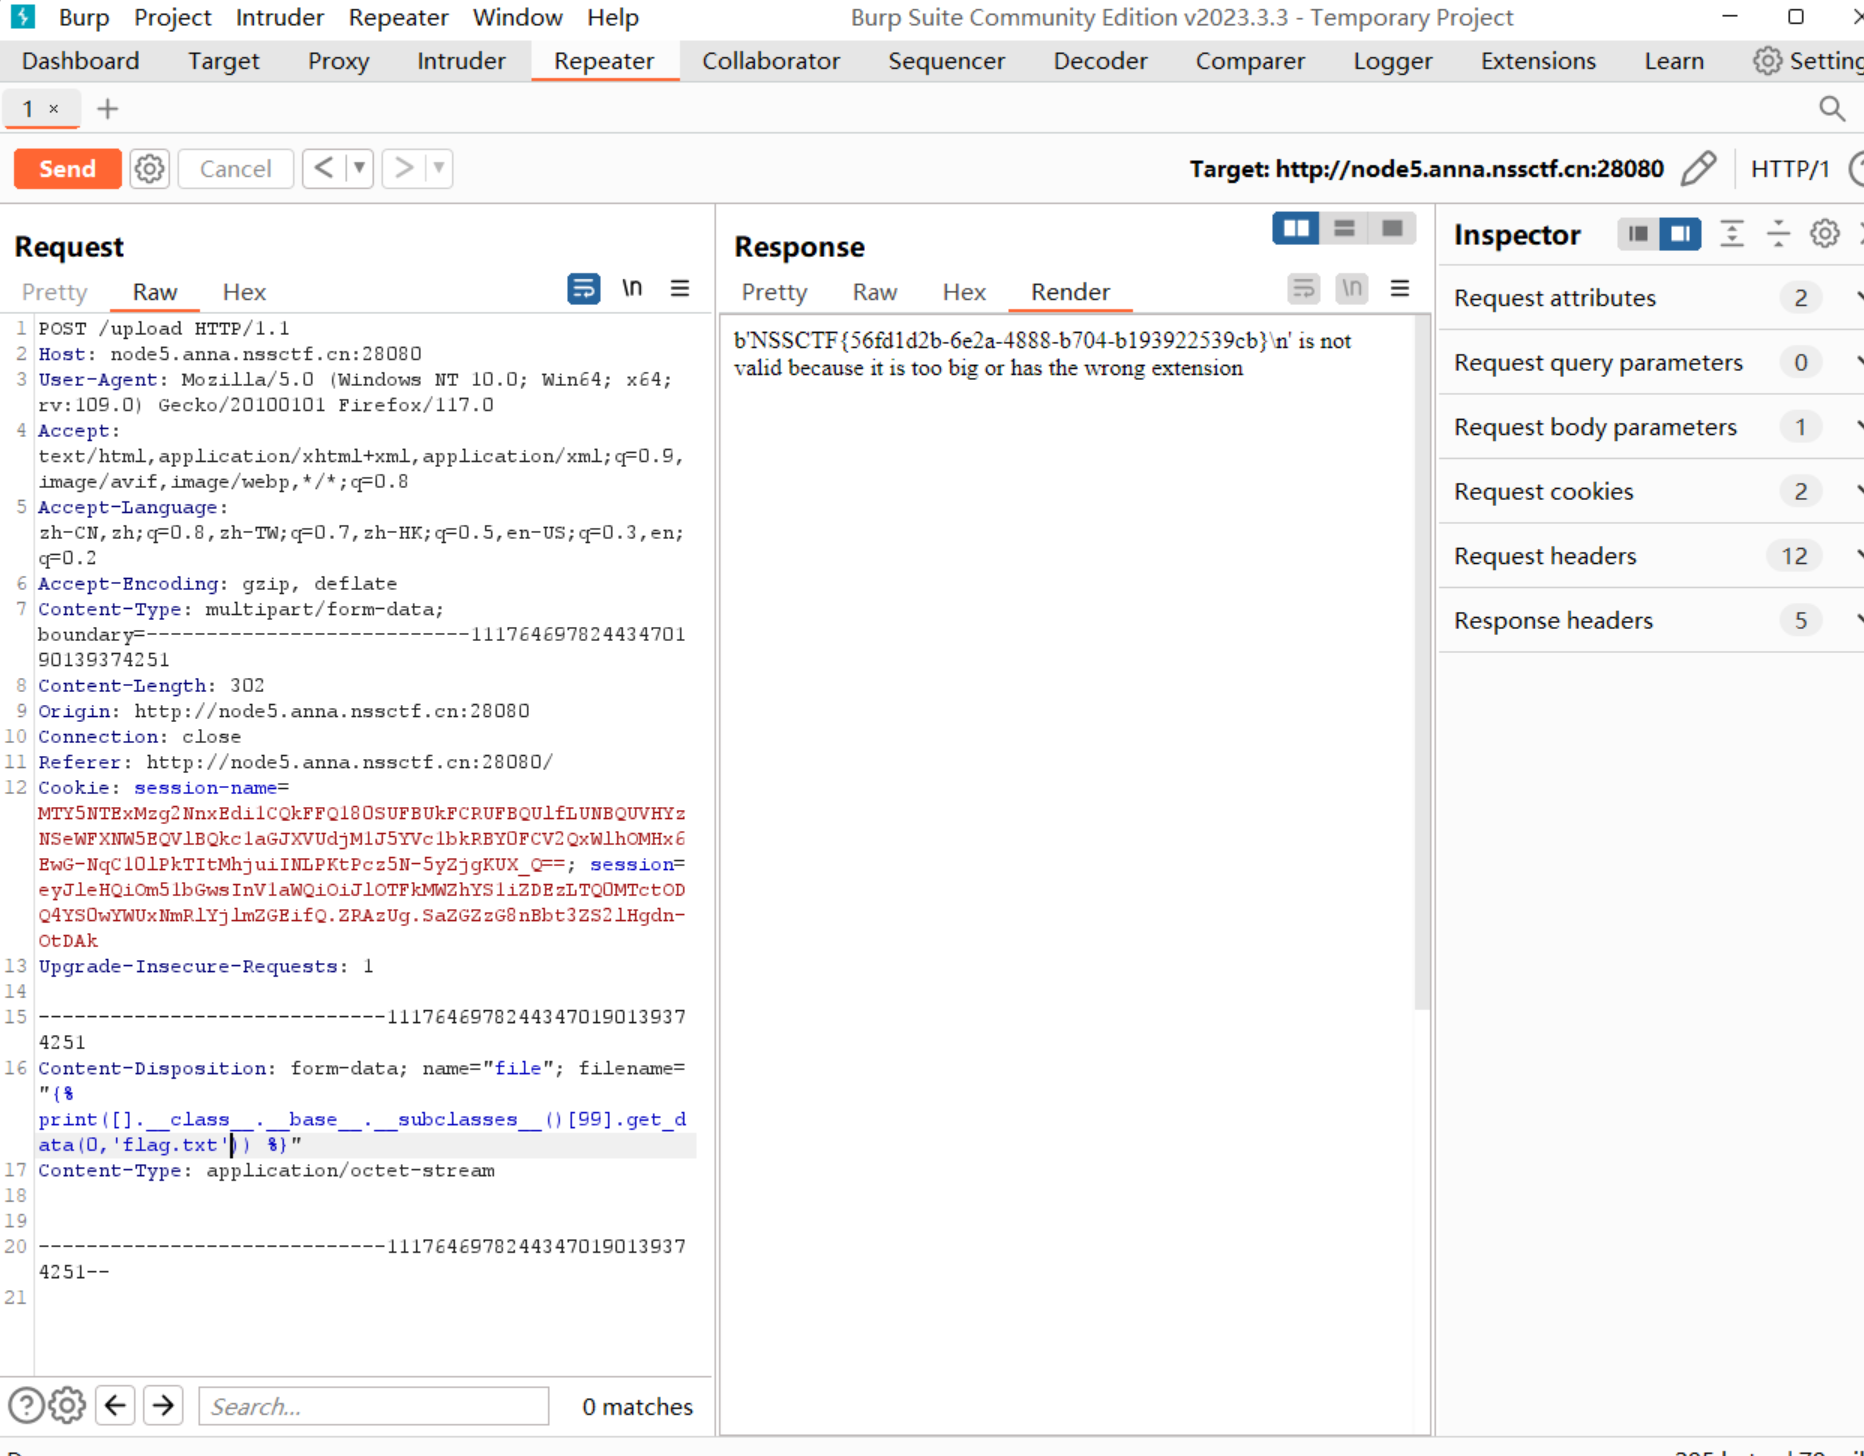
Task: Dock Inspector on left layout icon
Action: (1638, 234)
